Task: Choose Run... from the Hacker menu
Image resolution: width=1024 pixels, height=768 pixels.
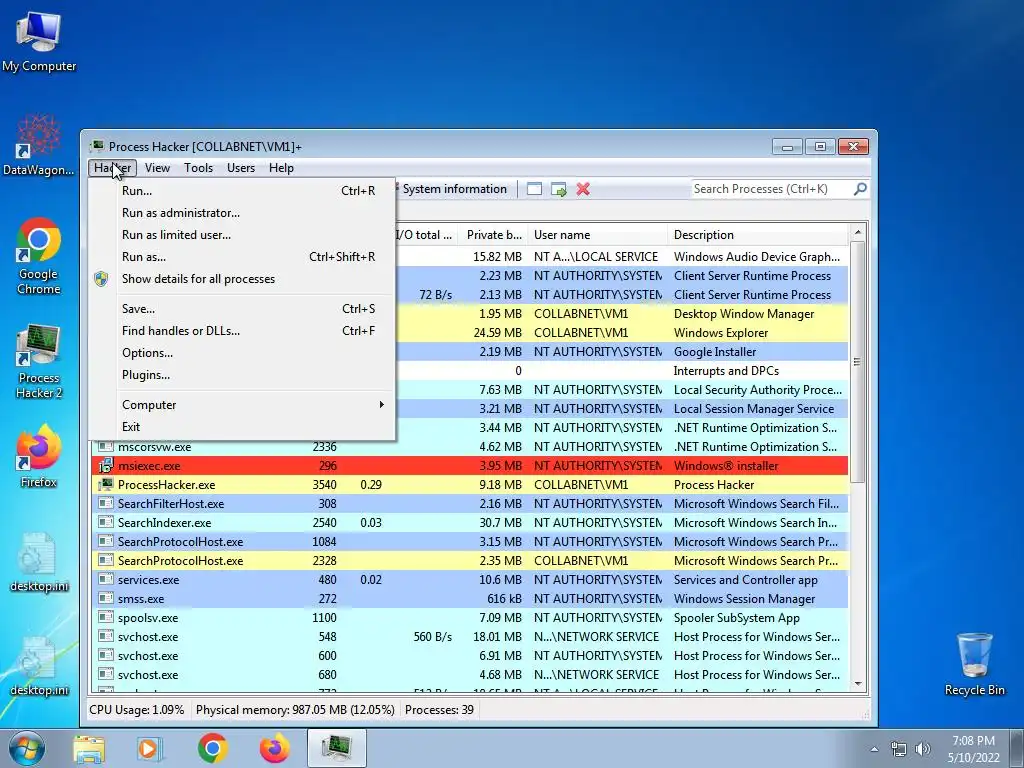Action: click(242, 191)
